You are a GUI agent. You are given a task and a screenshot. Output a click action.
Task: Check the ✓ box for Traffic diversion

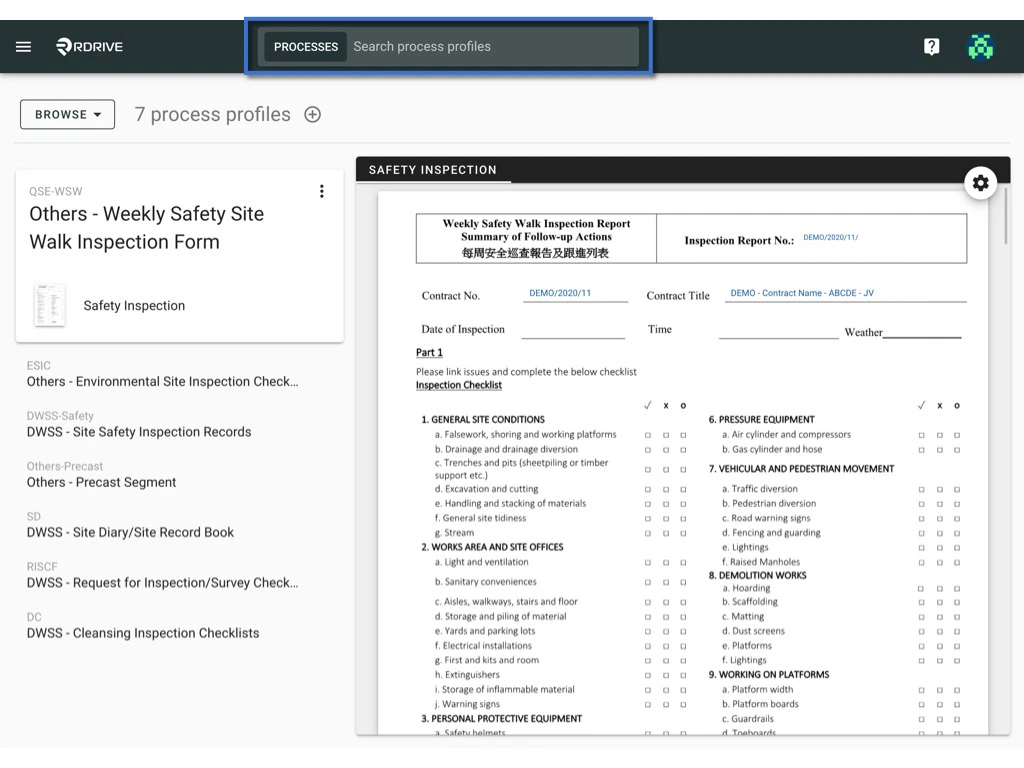[922, 488]
